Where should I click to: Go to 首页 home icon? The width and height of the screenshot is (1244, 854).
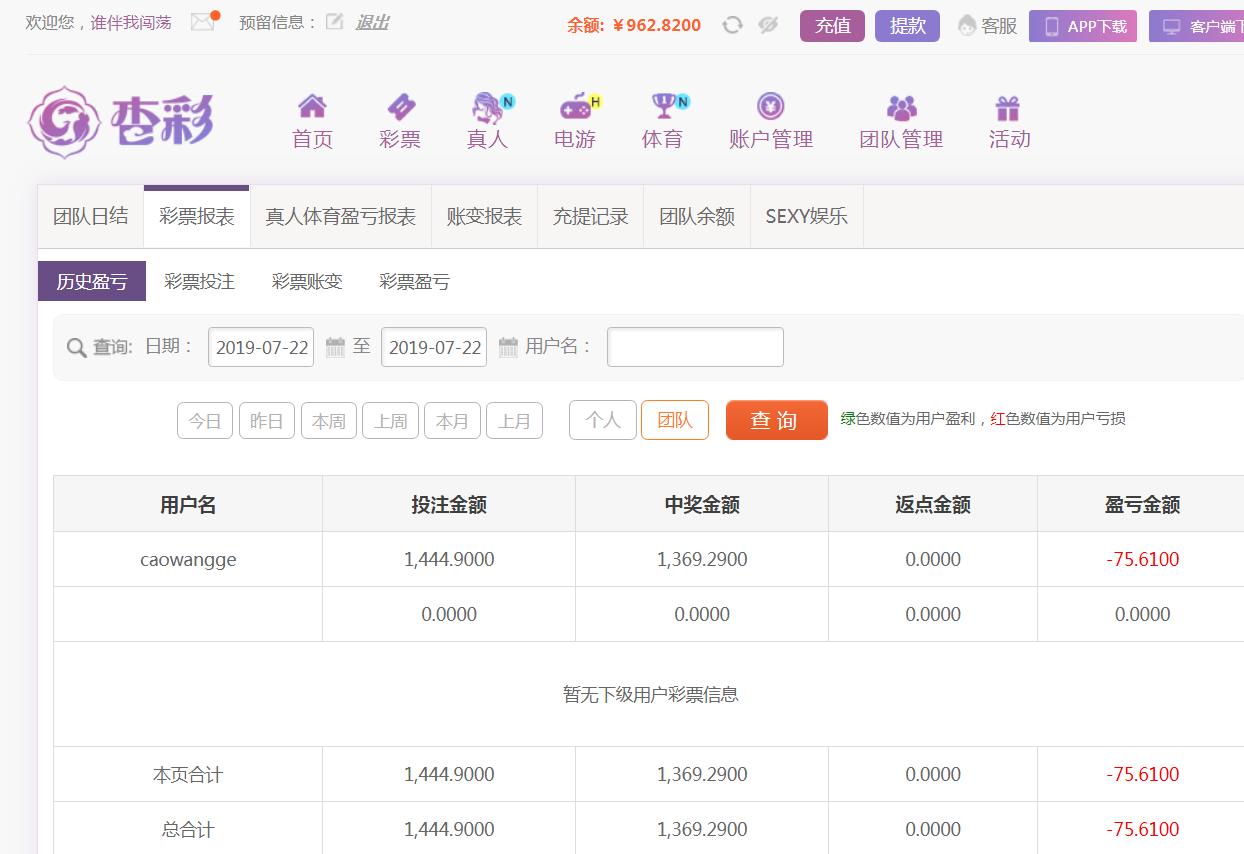click(312, 107)
